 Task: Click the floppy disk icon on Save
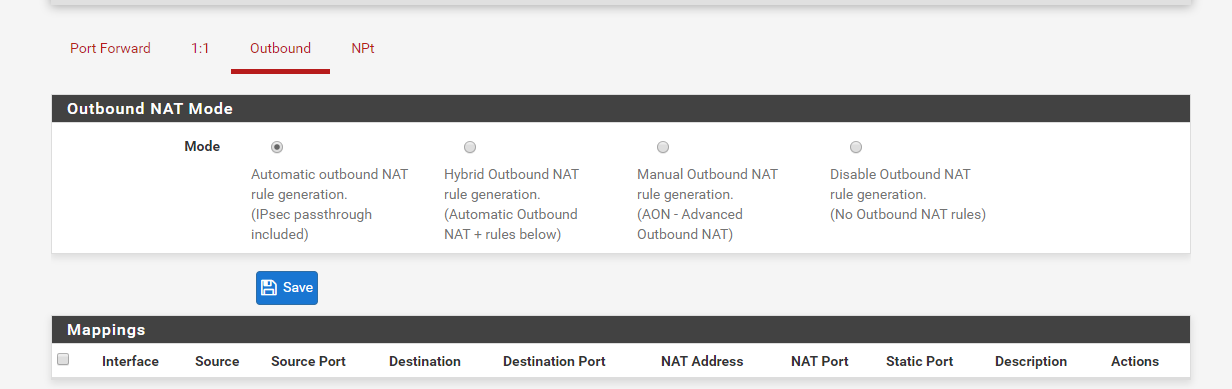[269, 287]
